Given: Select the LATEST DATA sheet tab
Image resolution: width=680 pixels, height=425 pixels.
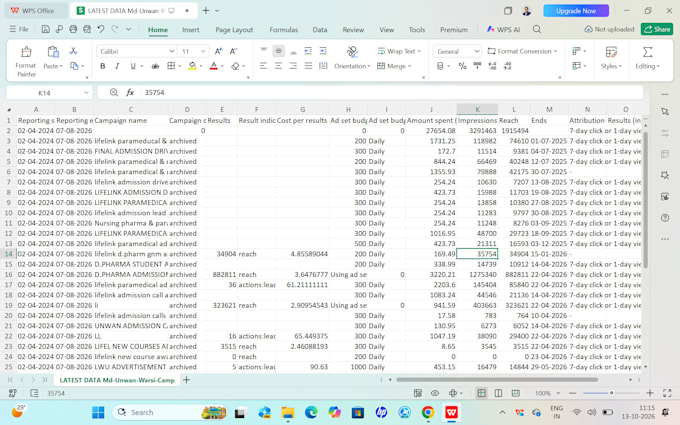Looking at the screenshot, I should [117, 380].
